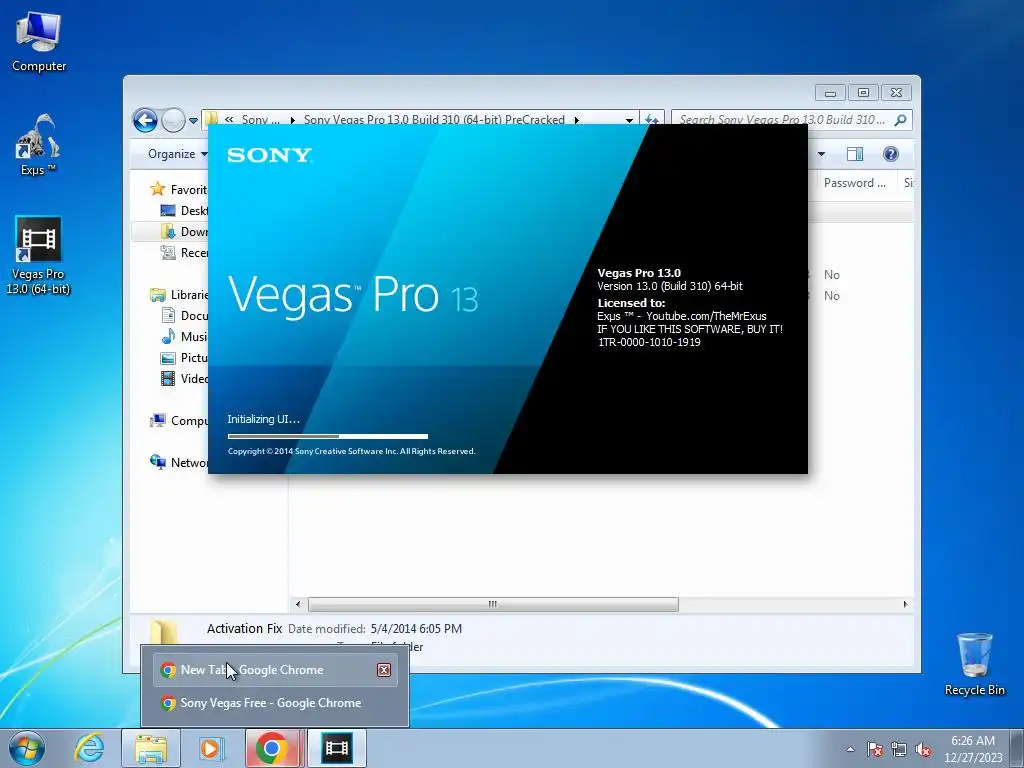Select the Exus desktop shortcut

pyautogui.click(x=38, y=145)
